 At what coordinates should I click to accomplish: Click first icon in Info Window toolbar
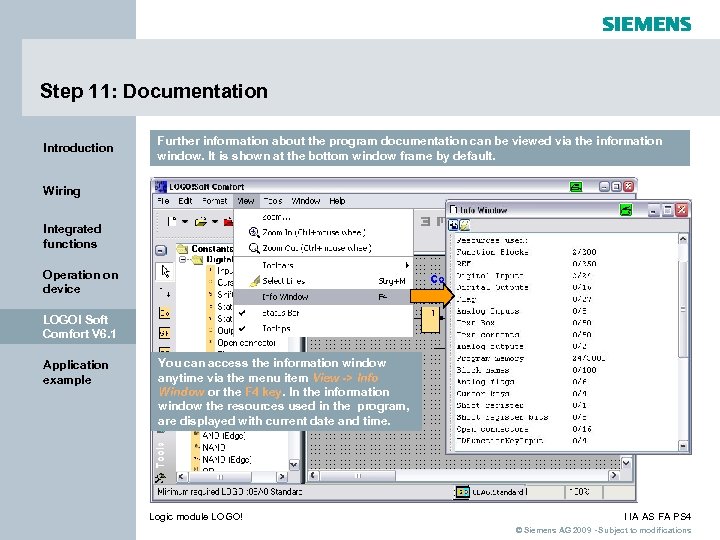453,225
